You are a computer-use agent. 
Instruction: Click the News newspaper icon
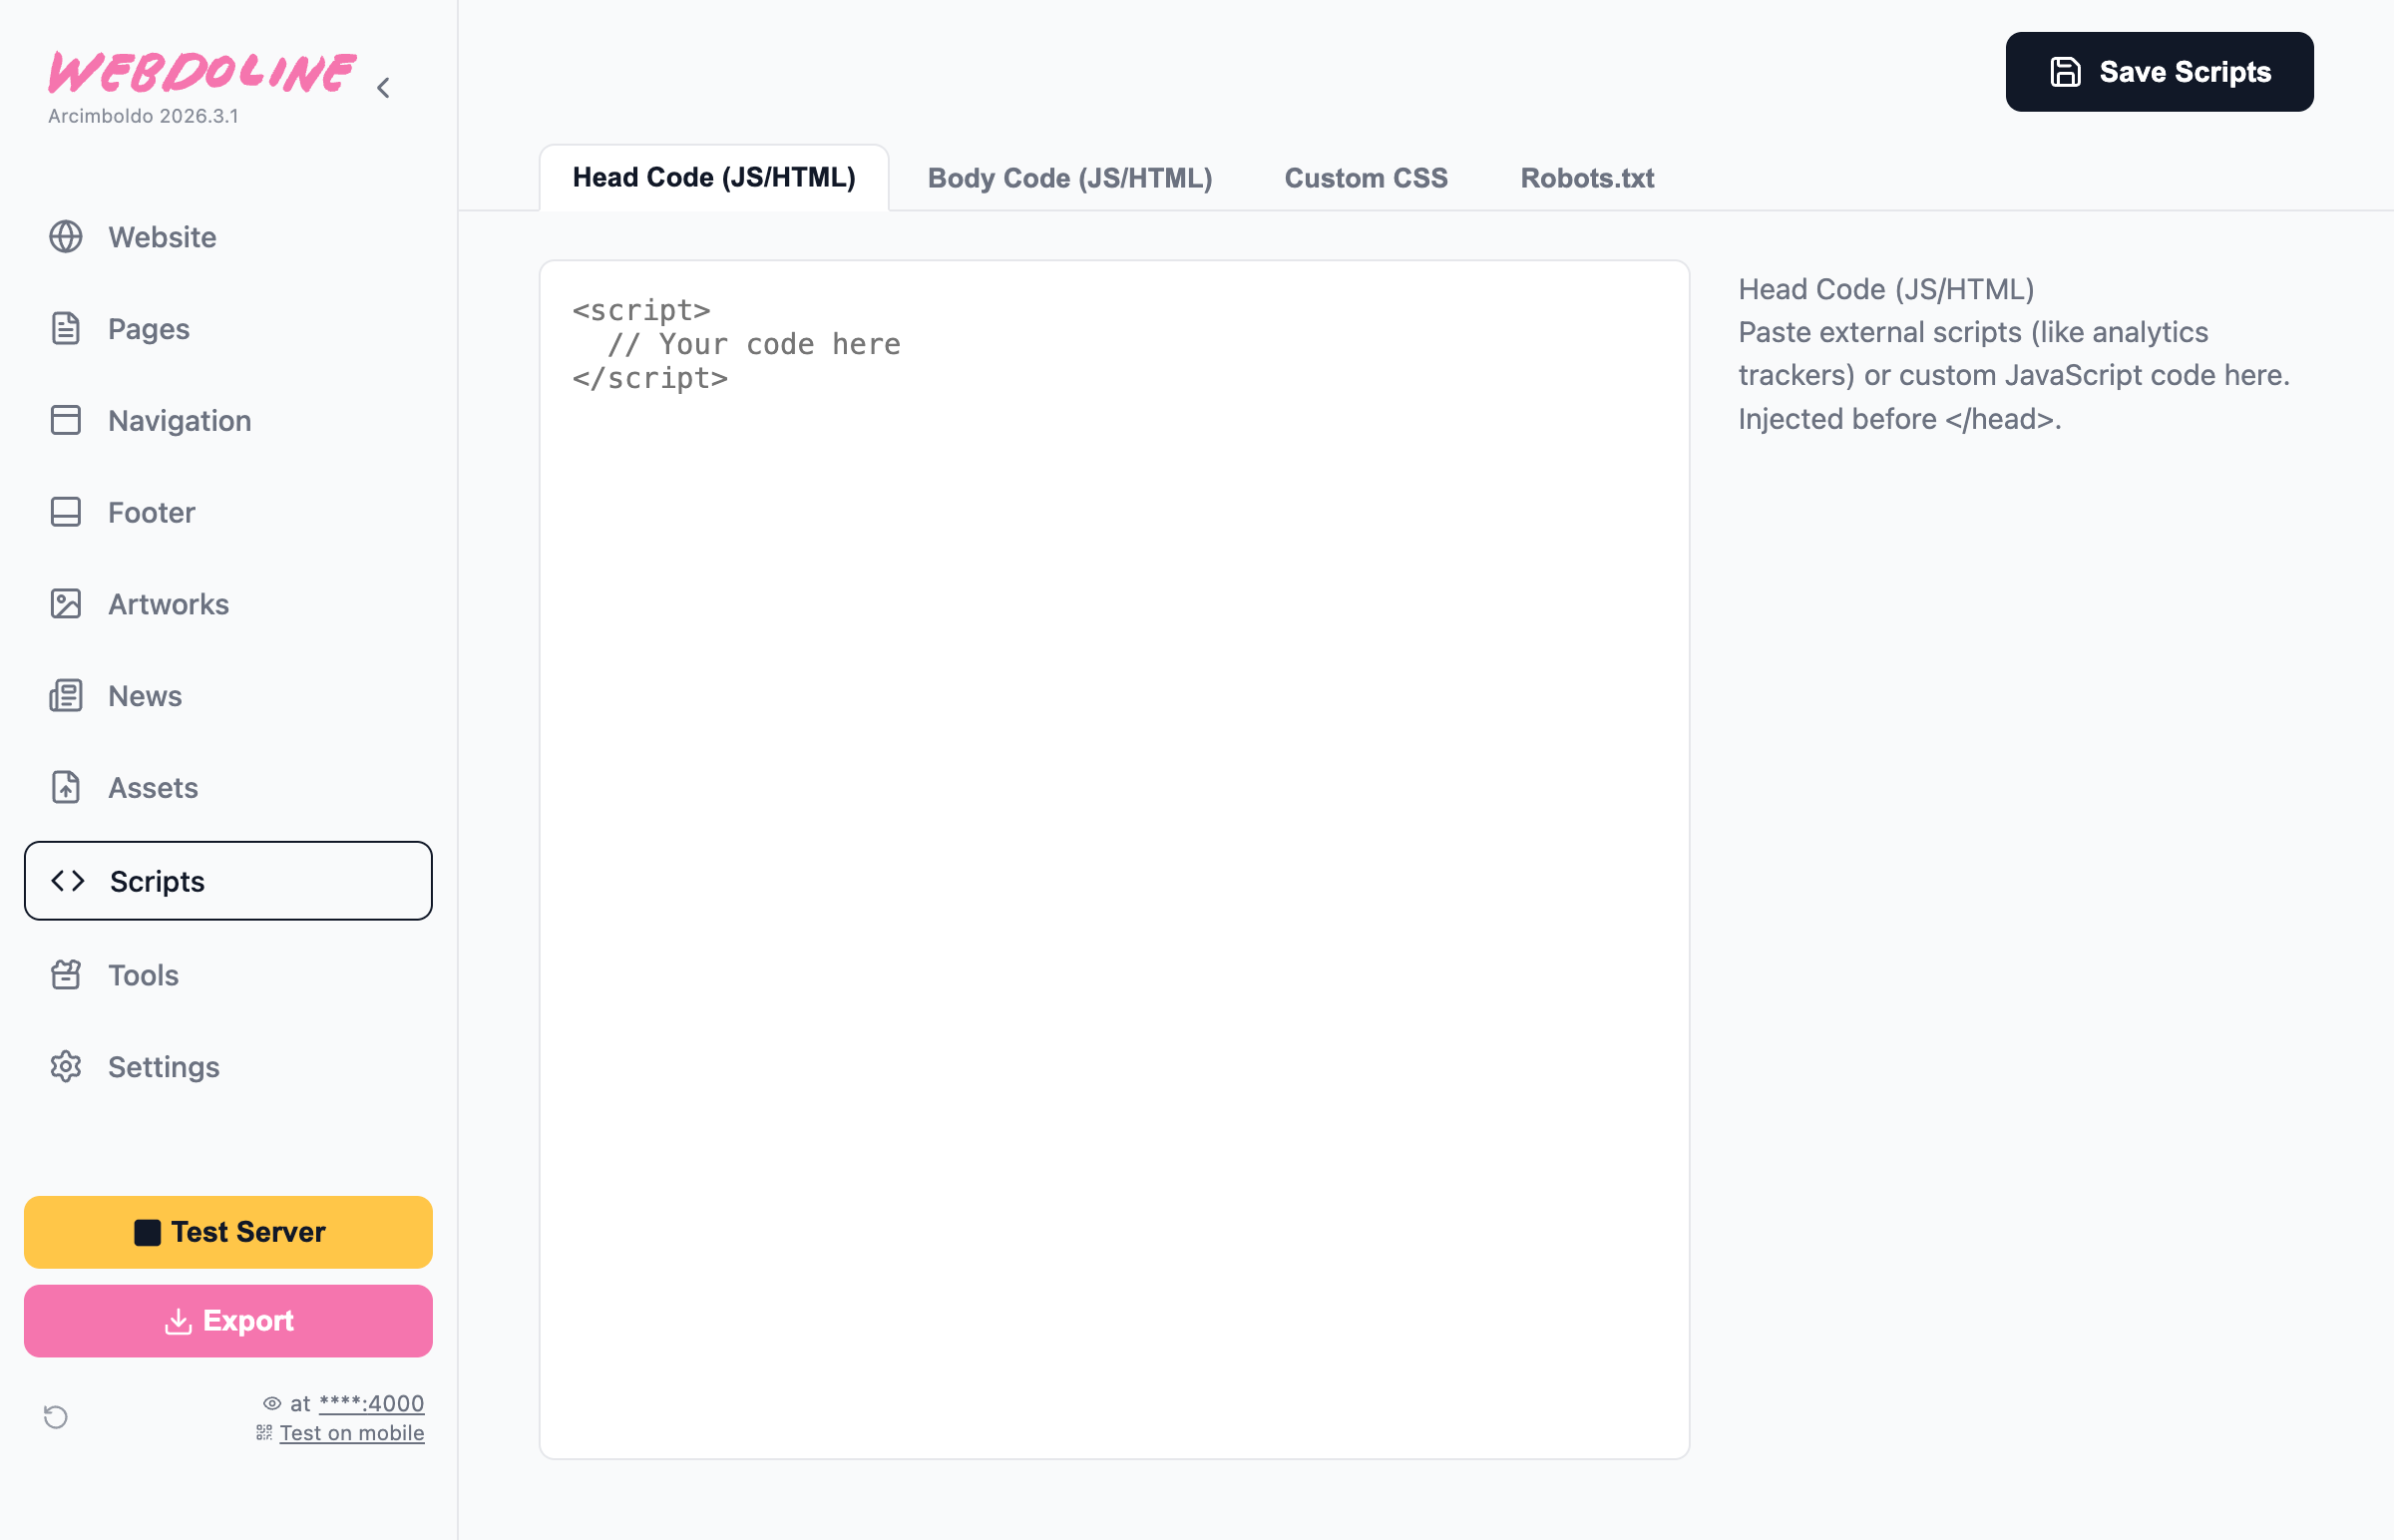click(x=66, y=696)
